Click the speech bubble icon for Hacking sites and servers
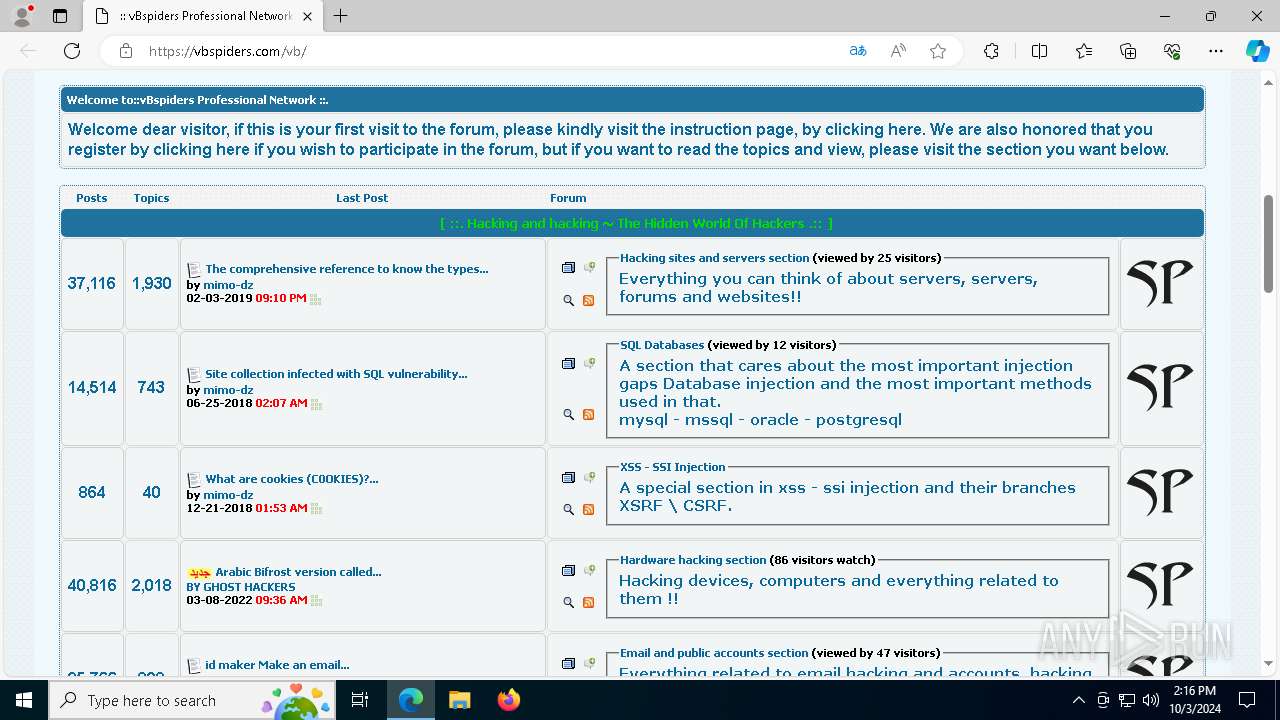 (589, 267)
